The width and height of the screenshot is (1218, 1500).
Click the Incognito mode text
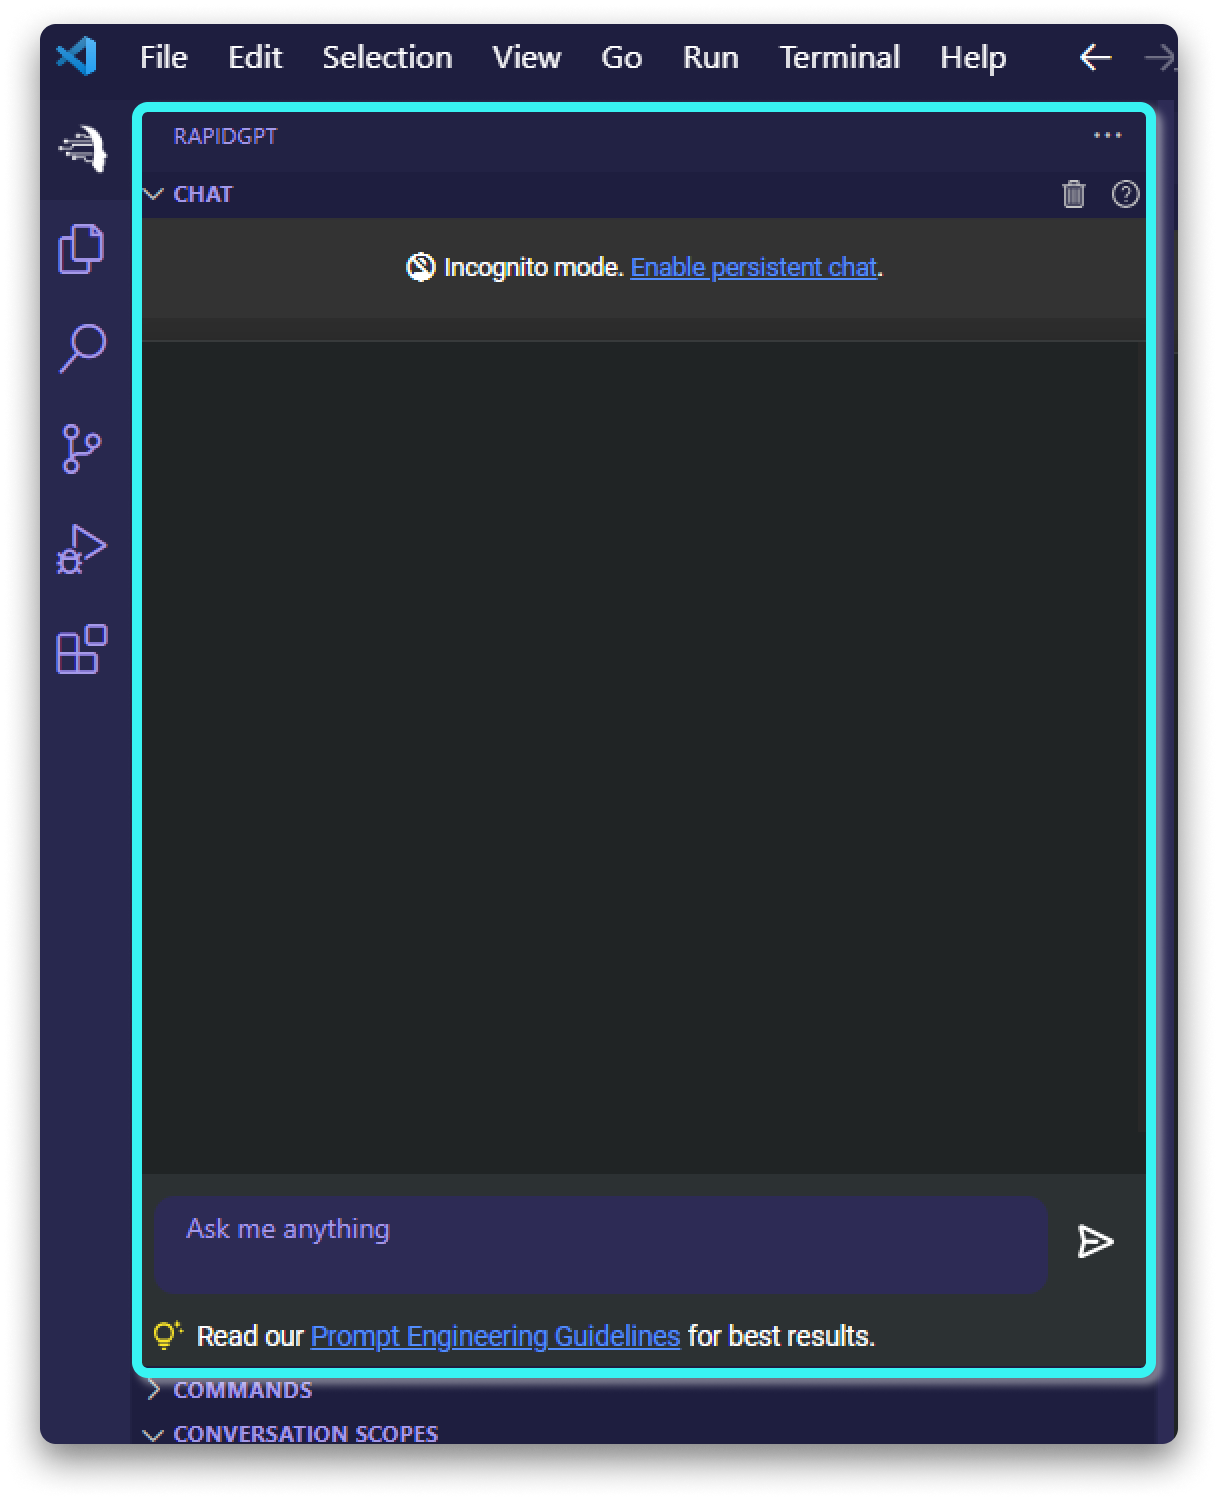tap(533, 267)
